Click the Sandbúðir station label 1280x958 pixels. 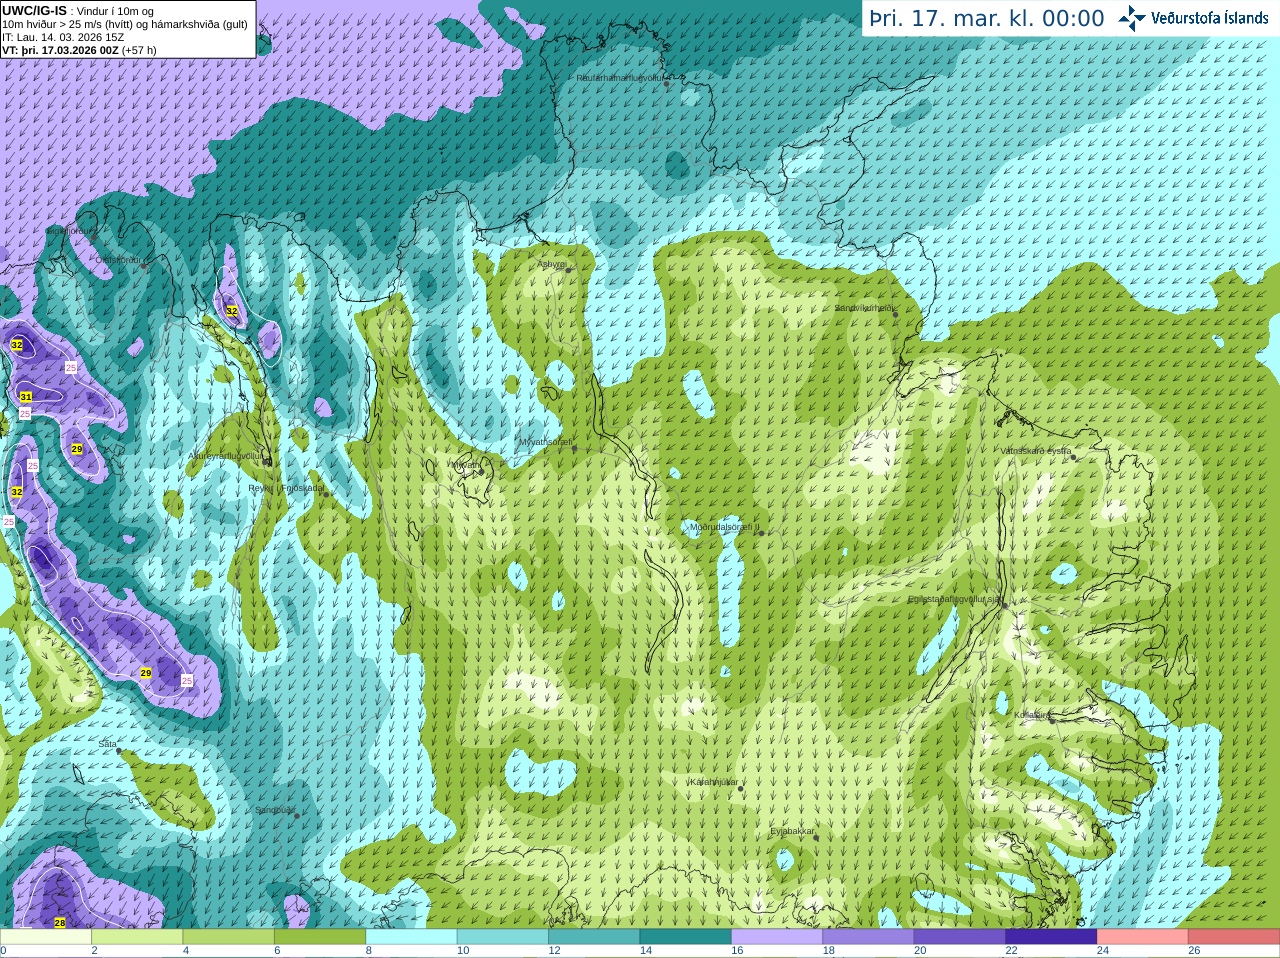(x=274, y=810)
